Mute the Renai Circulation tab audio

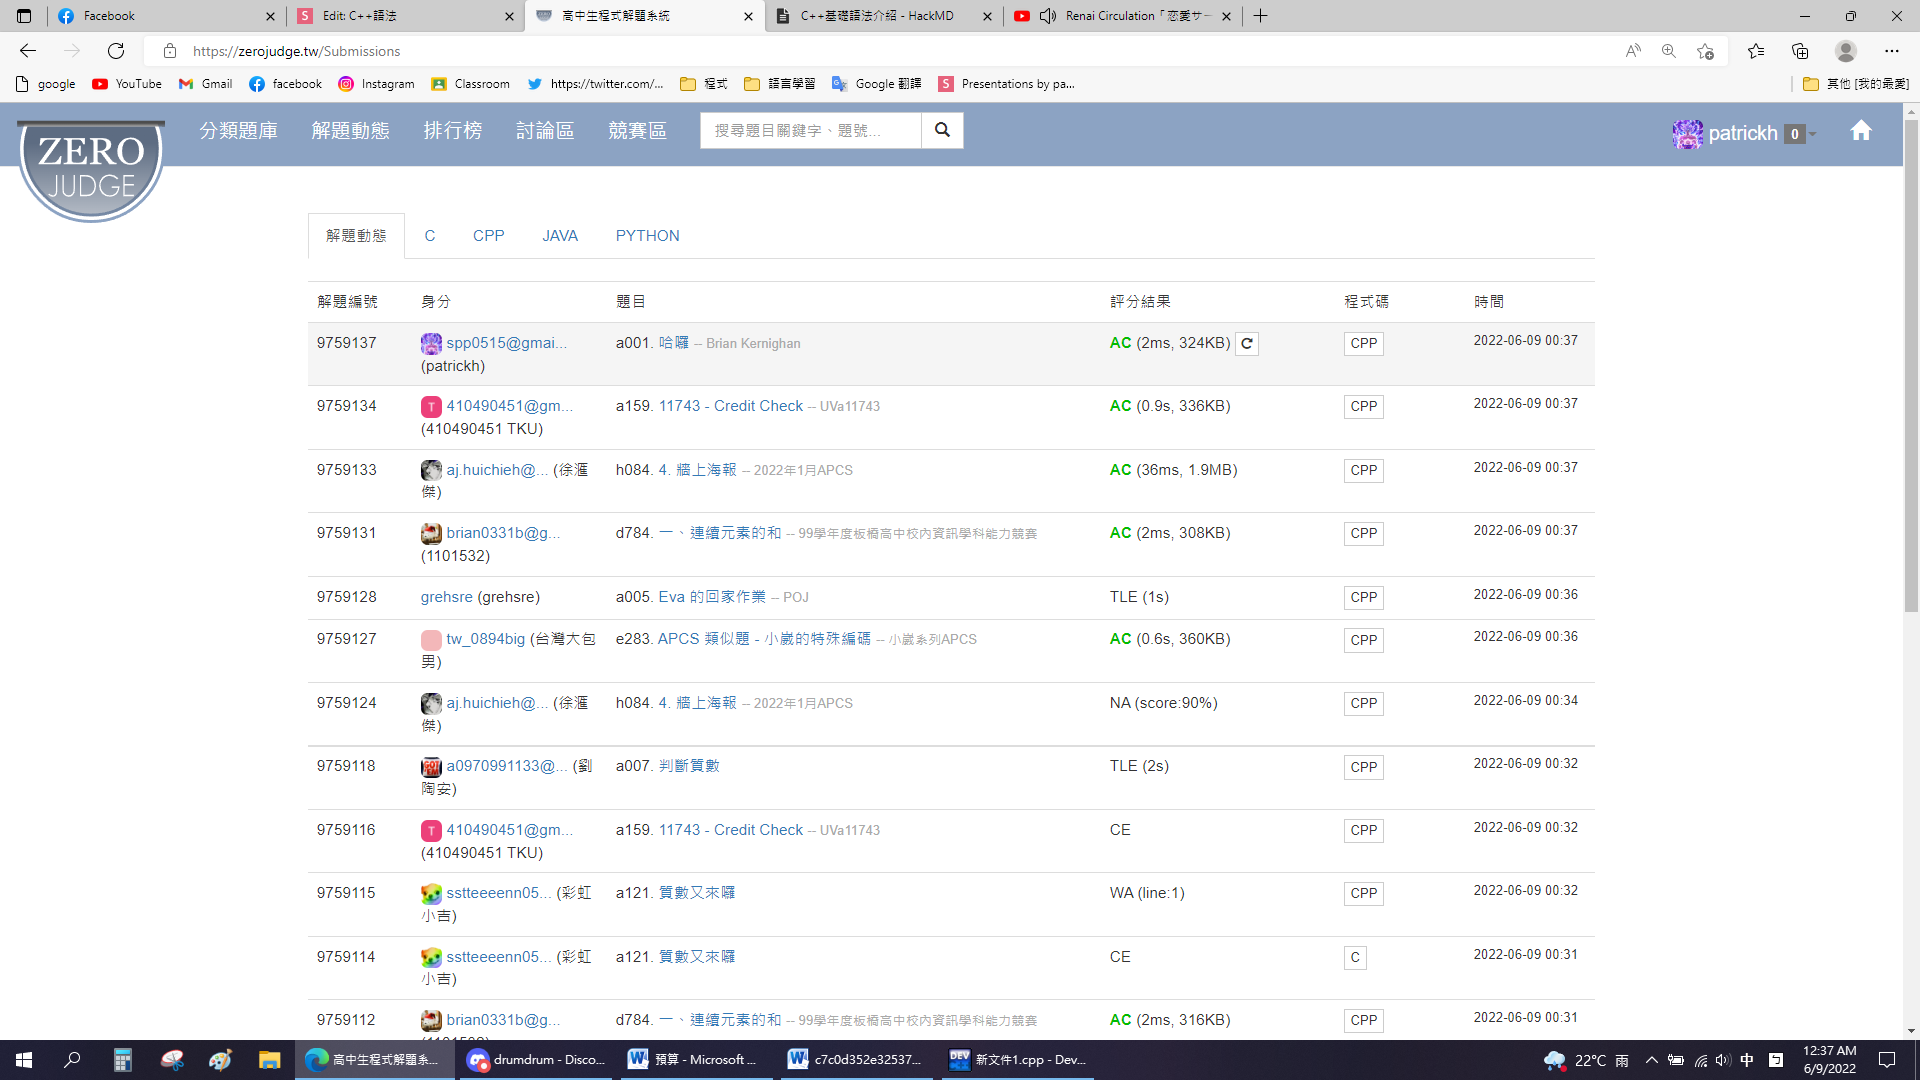(1047, 16)
